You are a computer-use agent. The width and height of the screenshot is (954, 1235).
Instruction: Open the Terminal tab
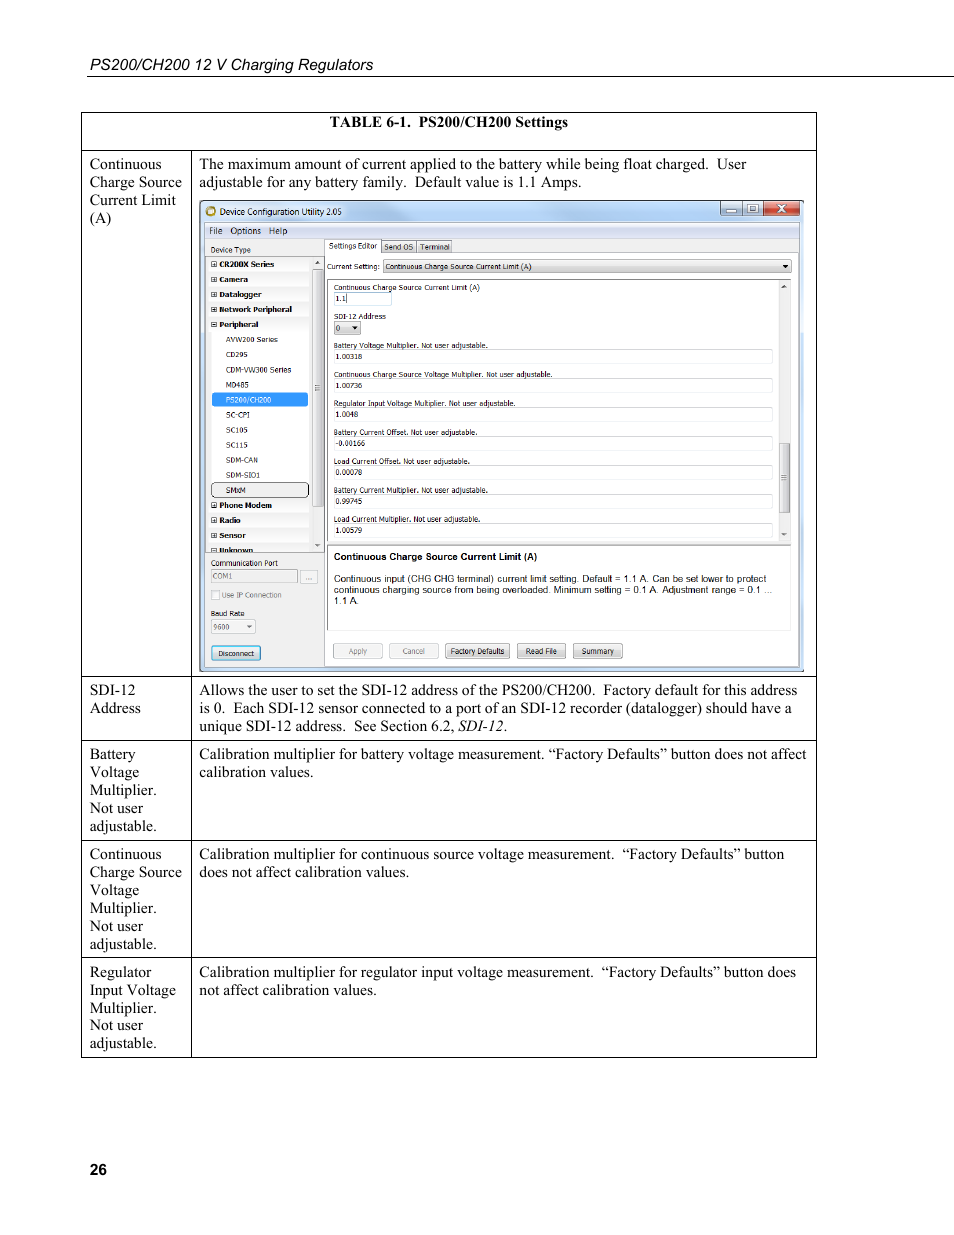click(x=434, y=247)
